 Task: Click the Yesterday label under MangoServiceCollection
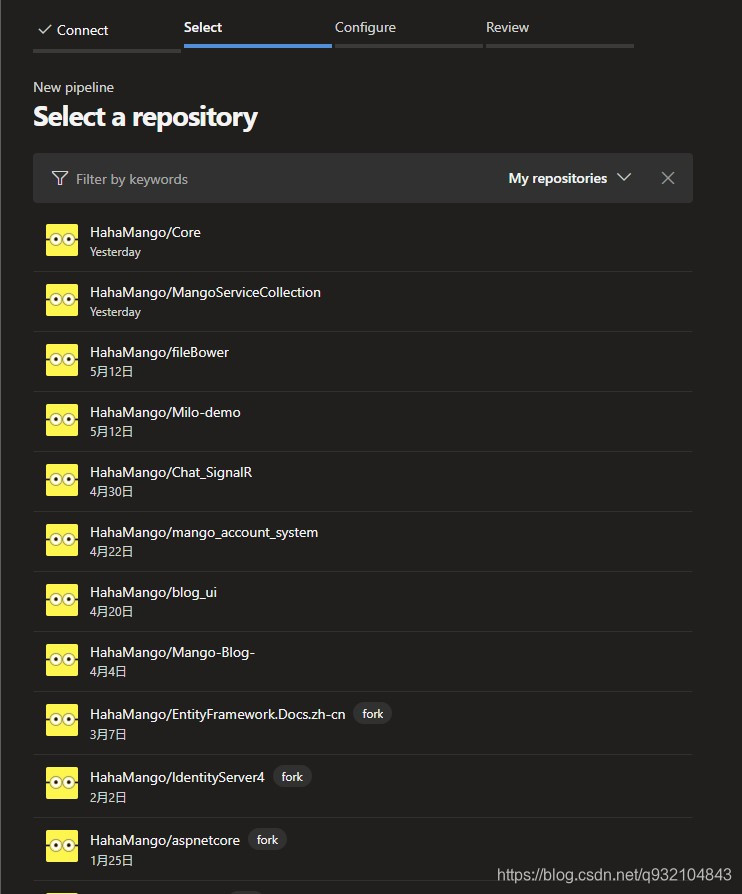point(115,312)
